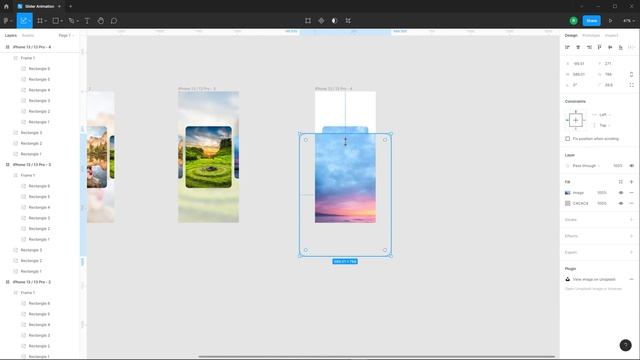This screenshot has height=360, width=640.
Task: Open a new tab with plus button
Action: tap(71, 7)
